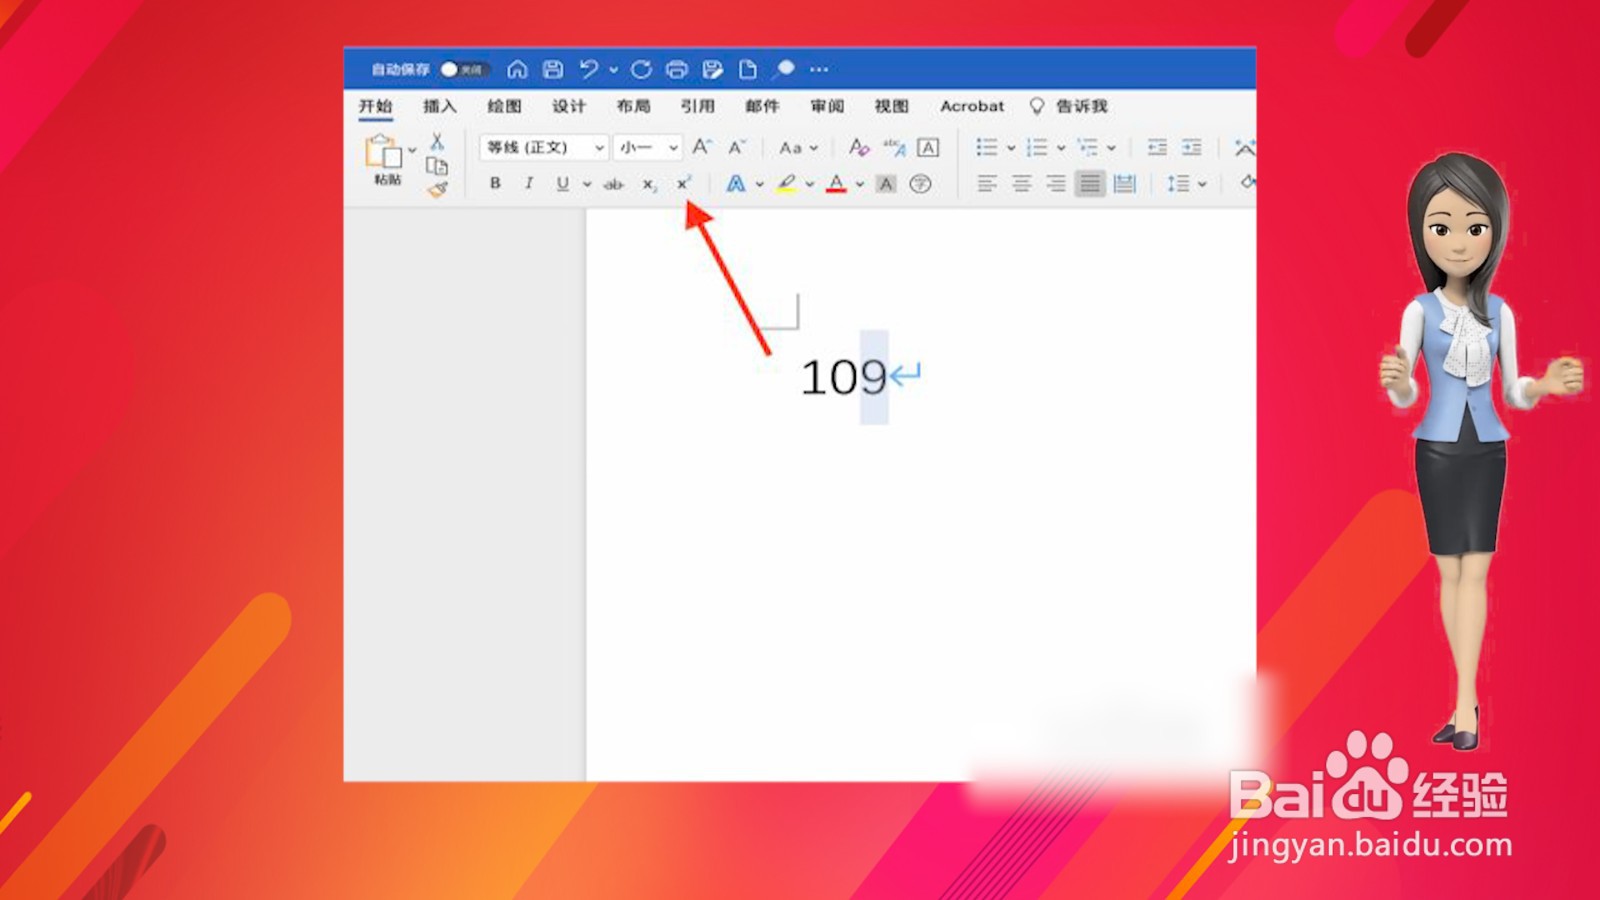Save document with the floppy disk icon
Image resolution: width=1600 pixels, height=900 pixels.
point(553,69)
